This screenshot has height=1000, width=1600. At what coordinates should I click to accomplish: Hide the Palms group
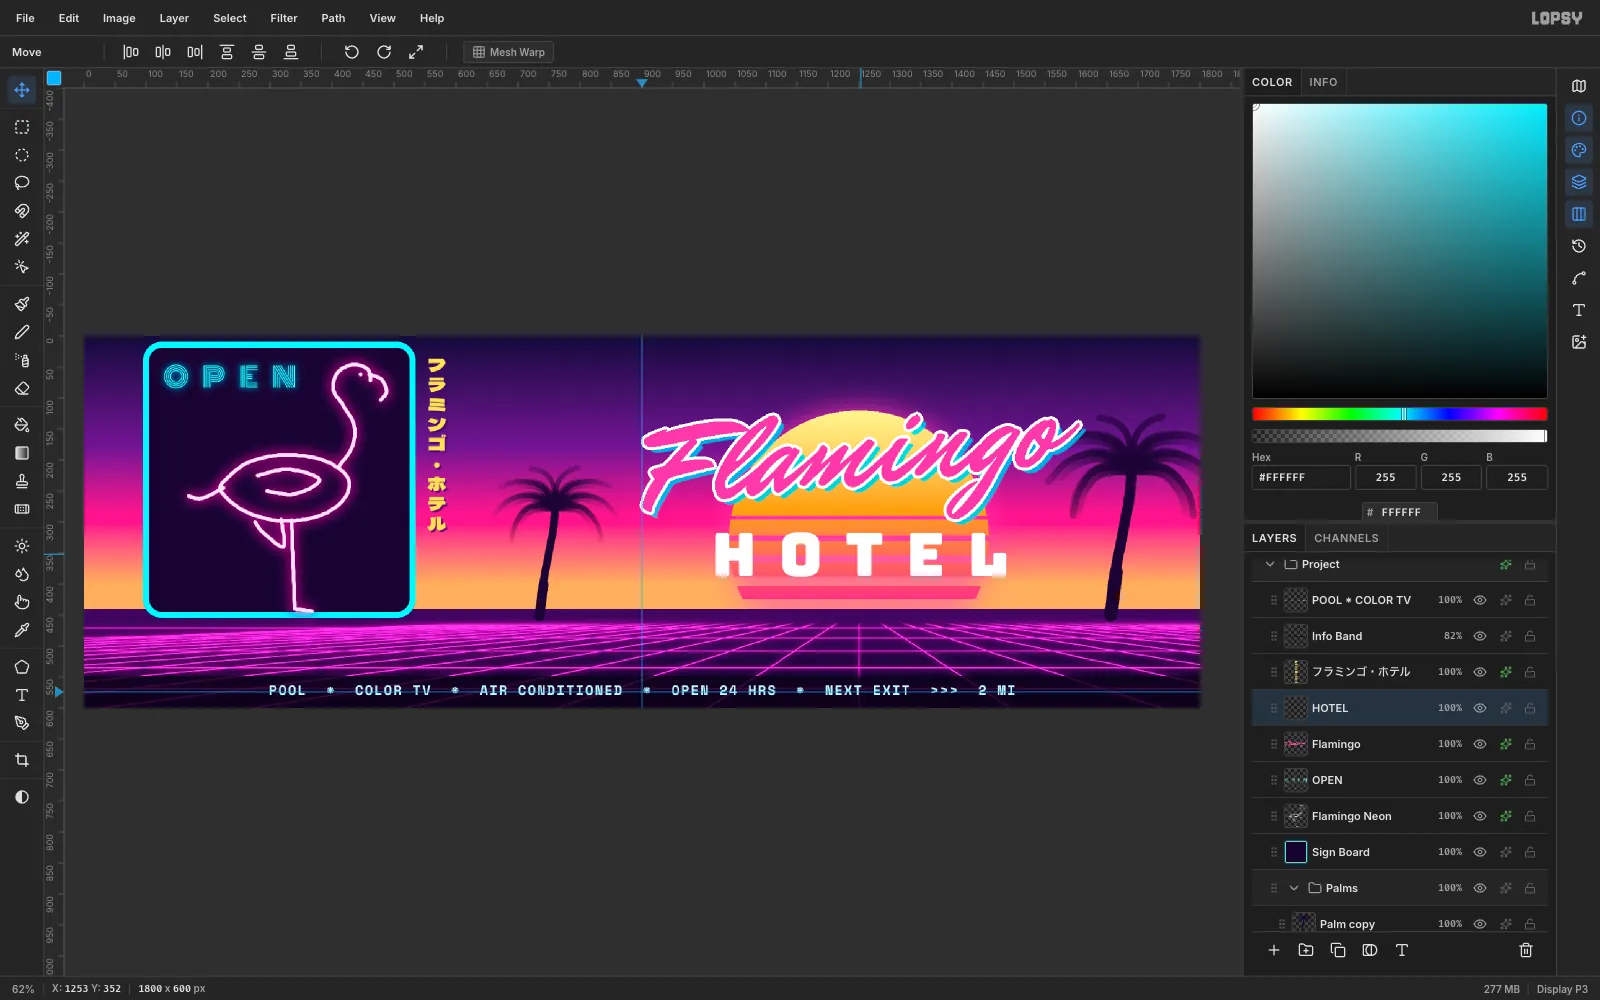click(1480, 888)
